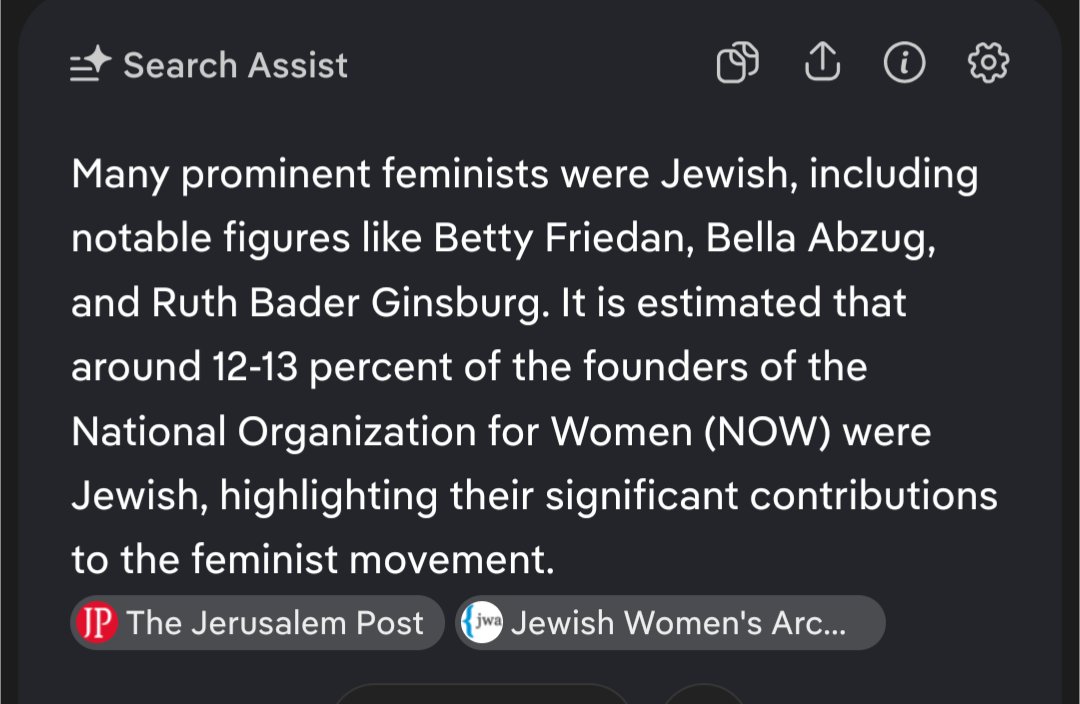Open the info icon details
1080x704 pixels.
[904, 65]
